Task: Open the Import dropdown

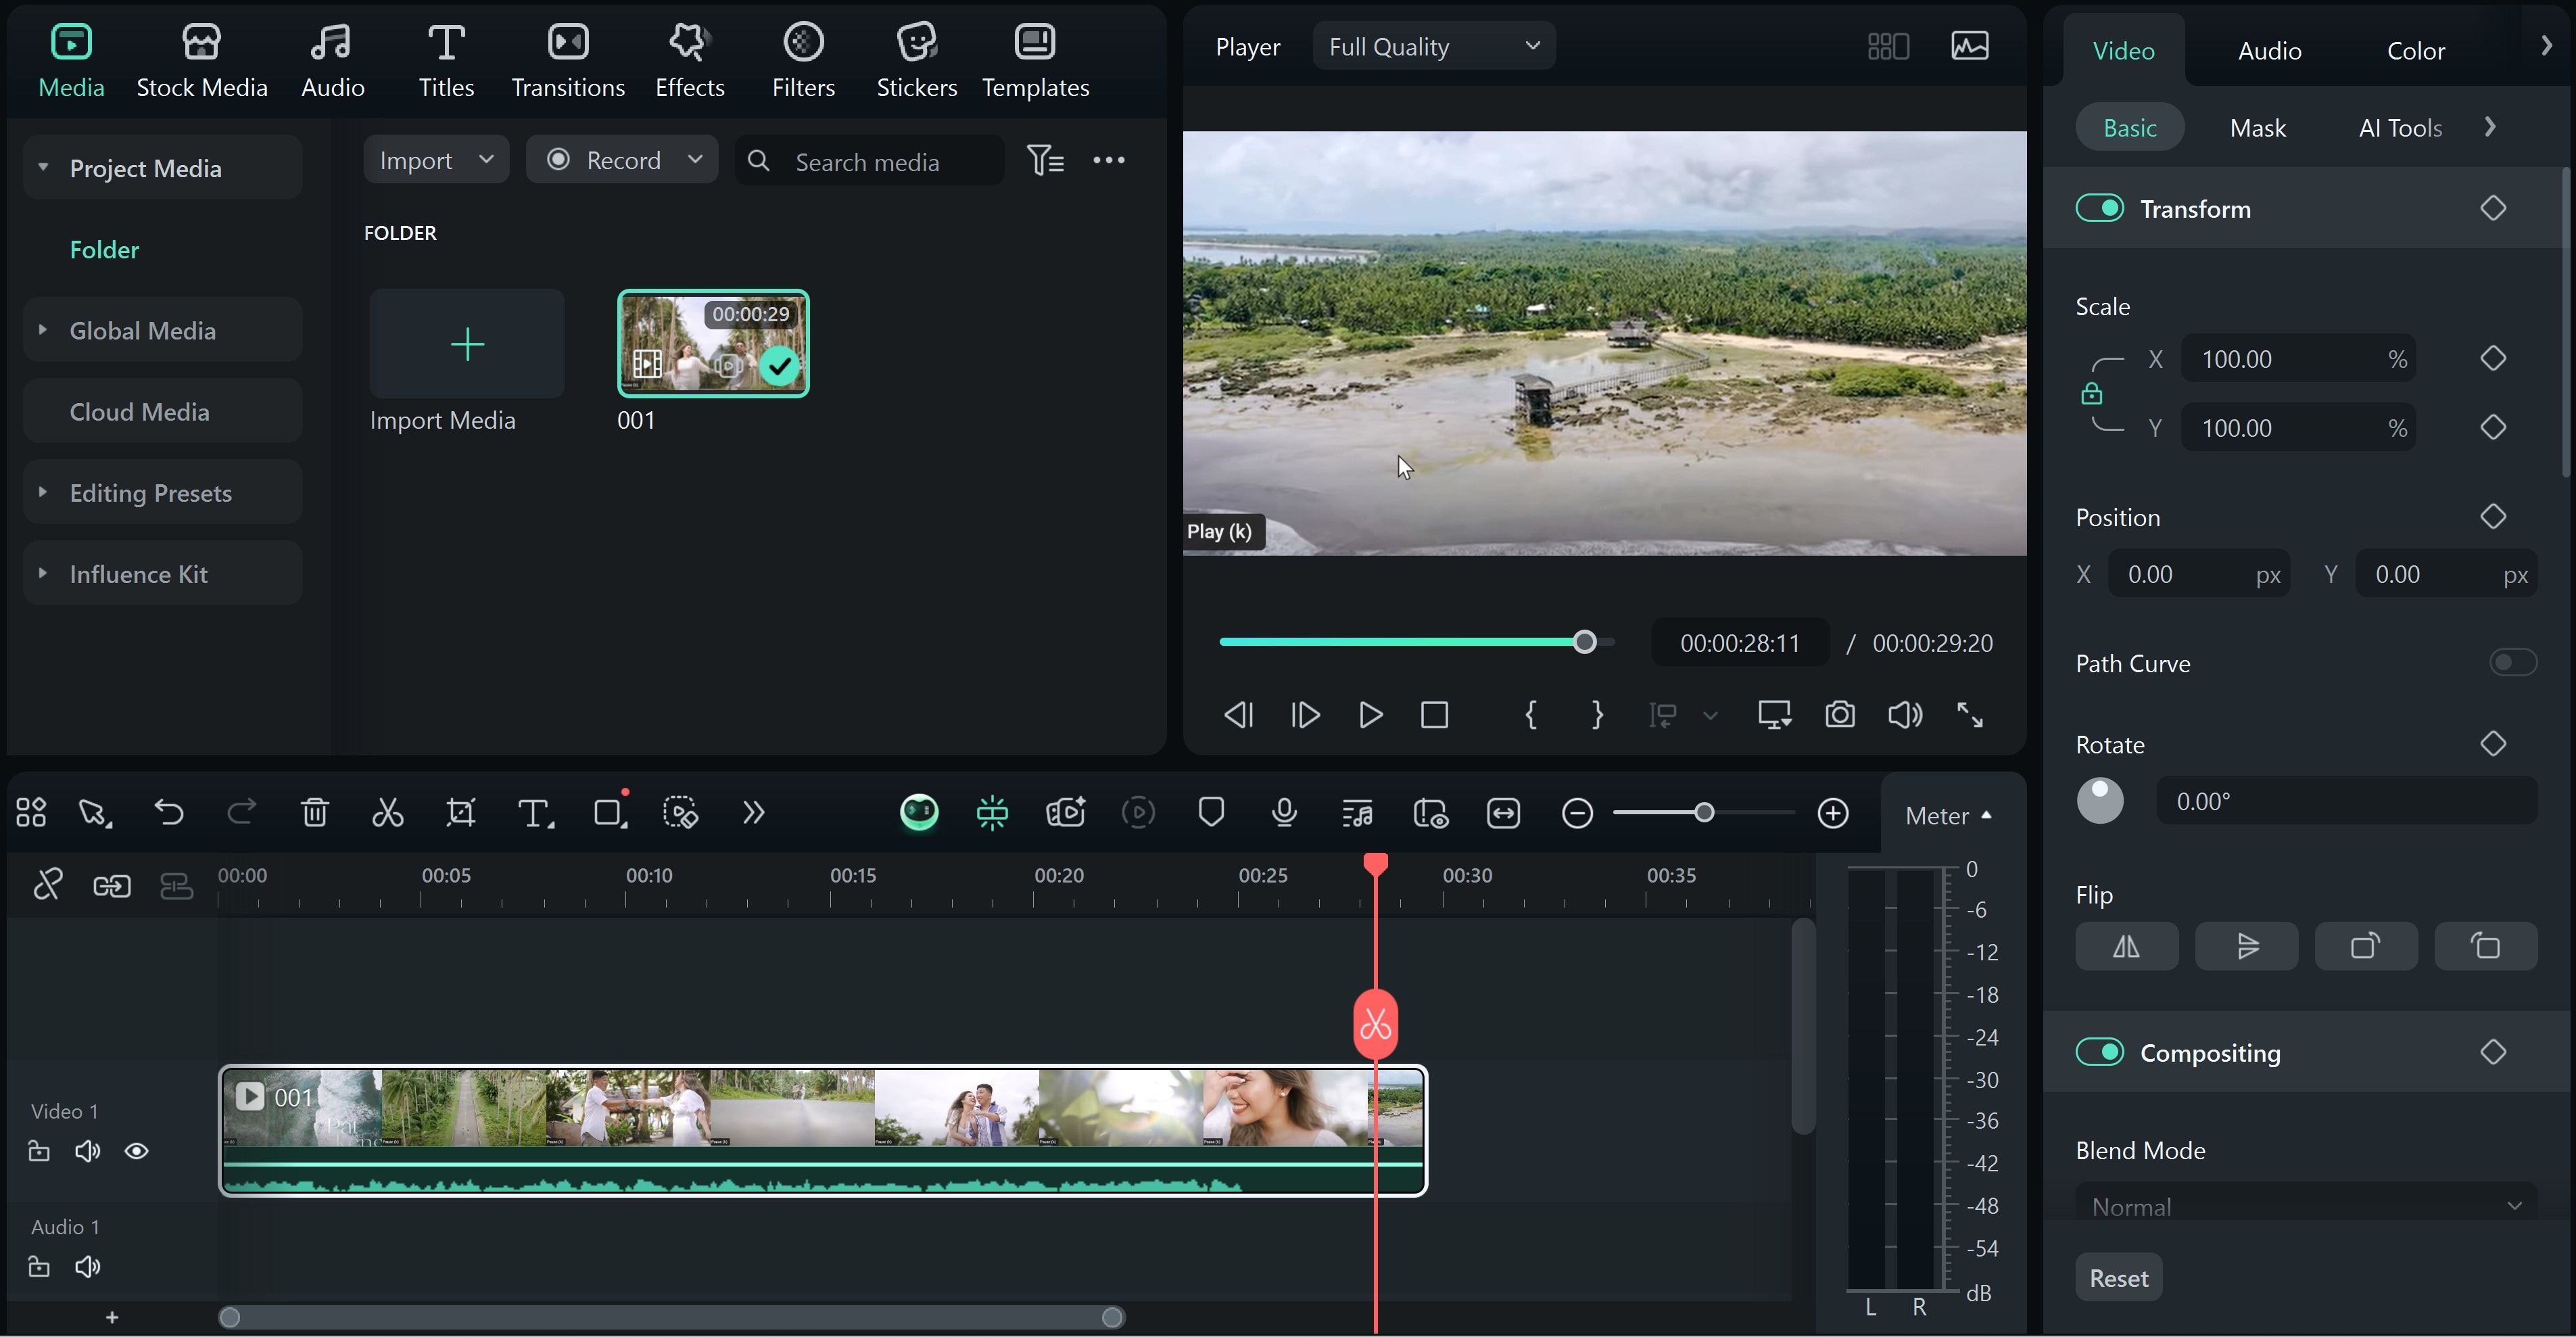Action: [x=436, y=160]
